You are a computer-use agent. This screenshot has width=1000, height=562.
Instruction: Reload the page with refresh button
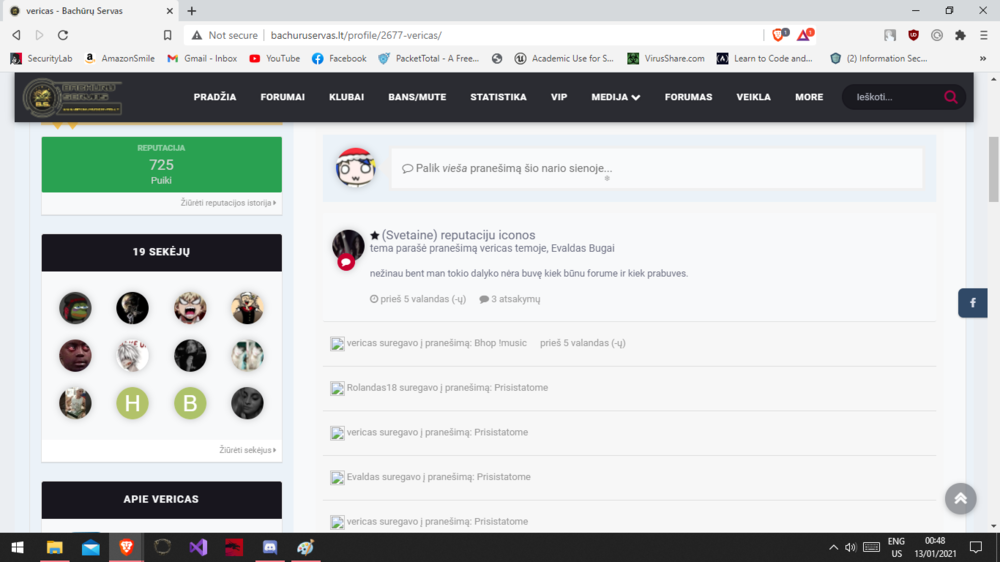(x=63, y=35)
